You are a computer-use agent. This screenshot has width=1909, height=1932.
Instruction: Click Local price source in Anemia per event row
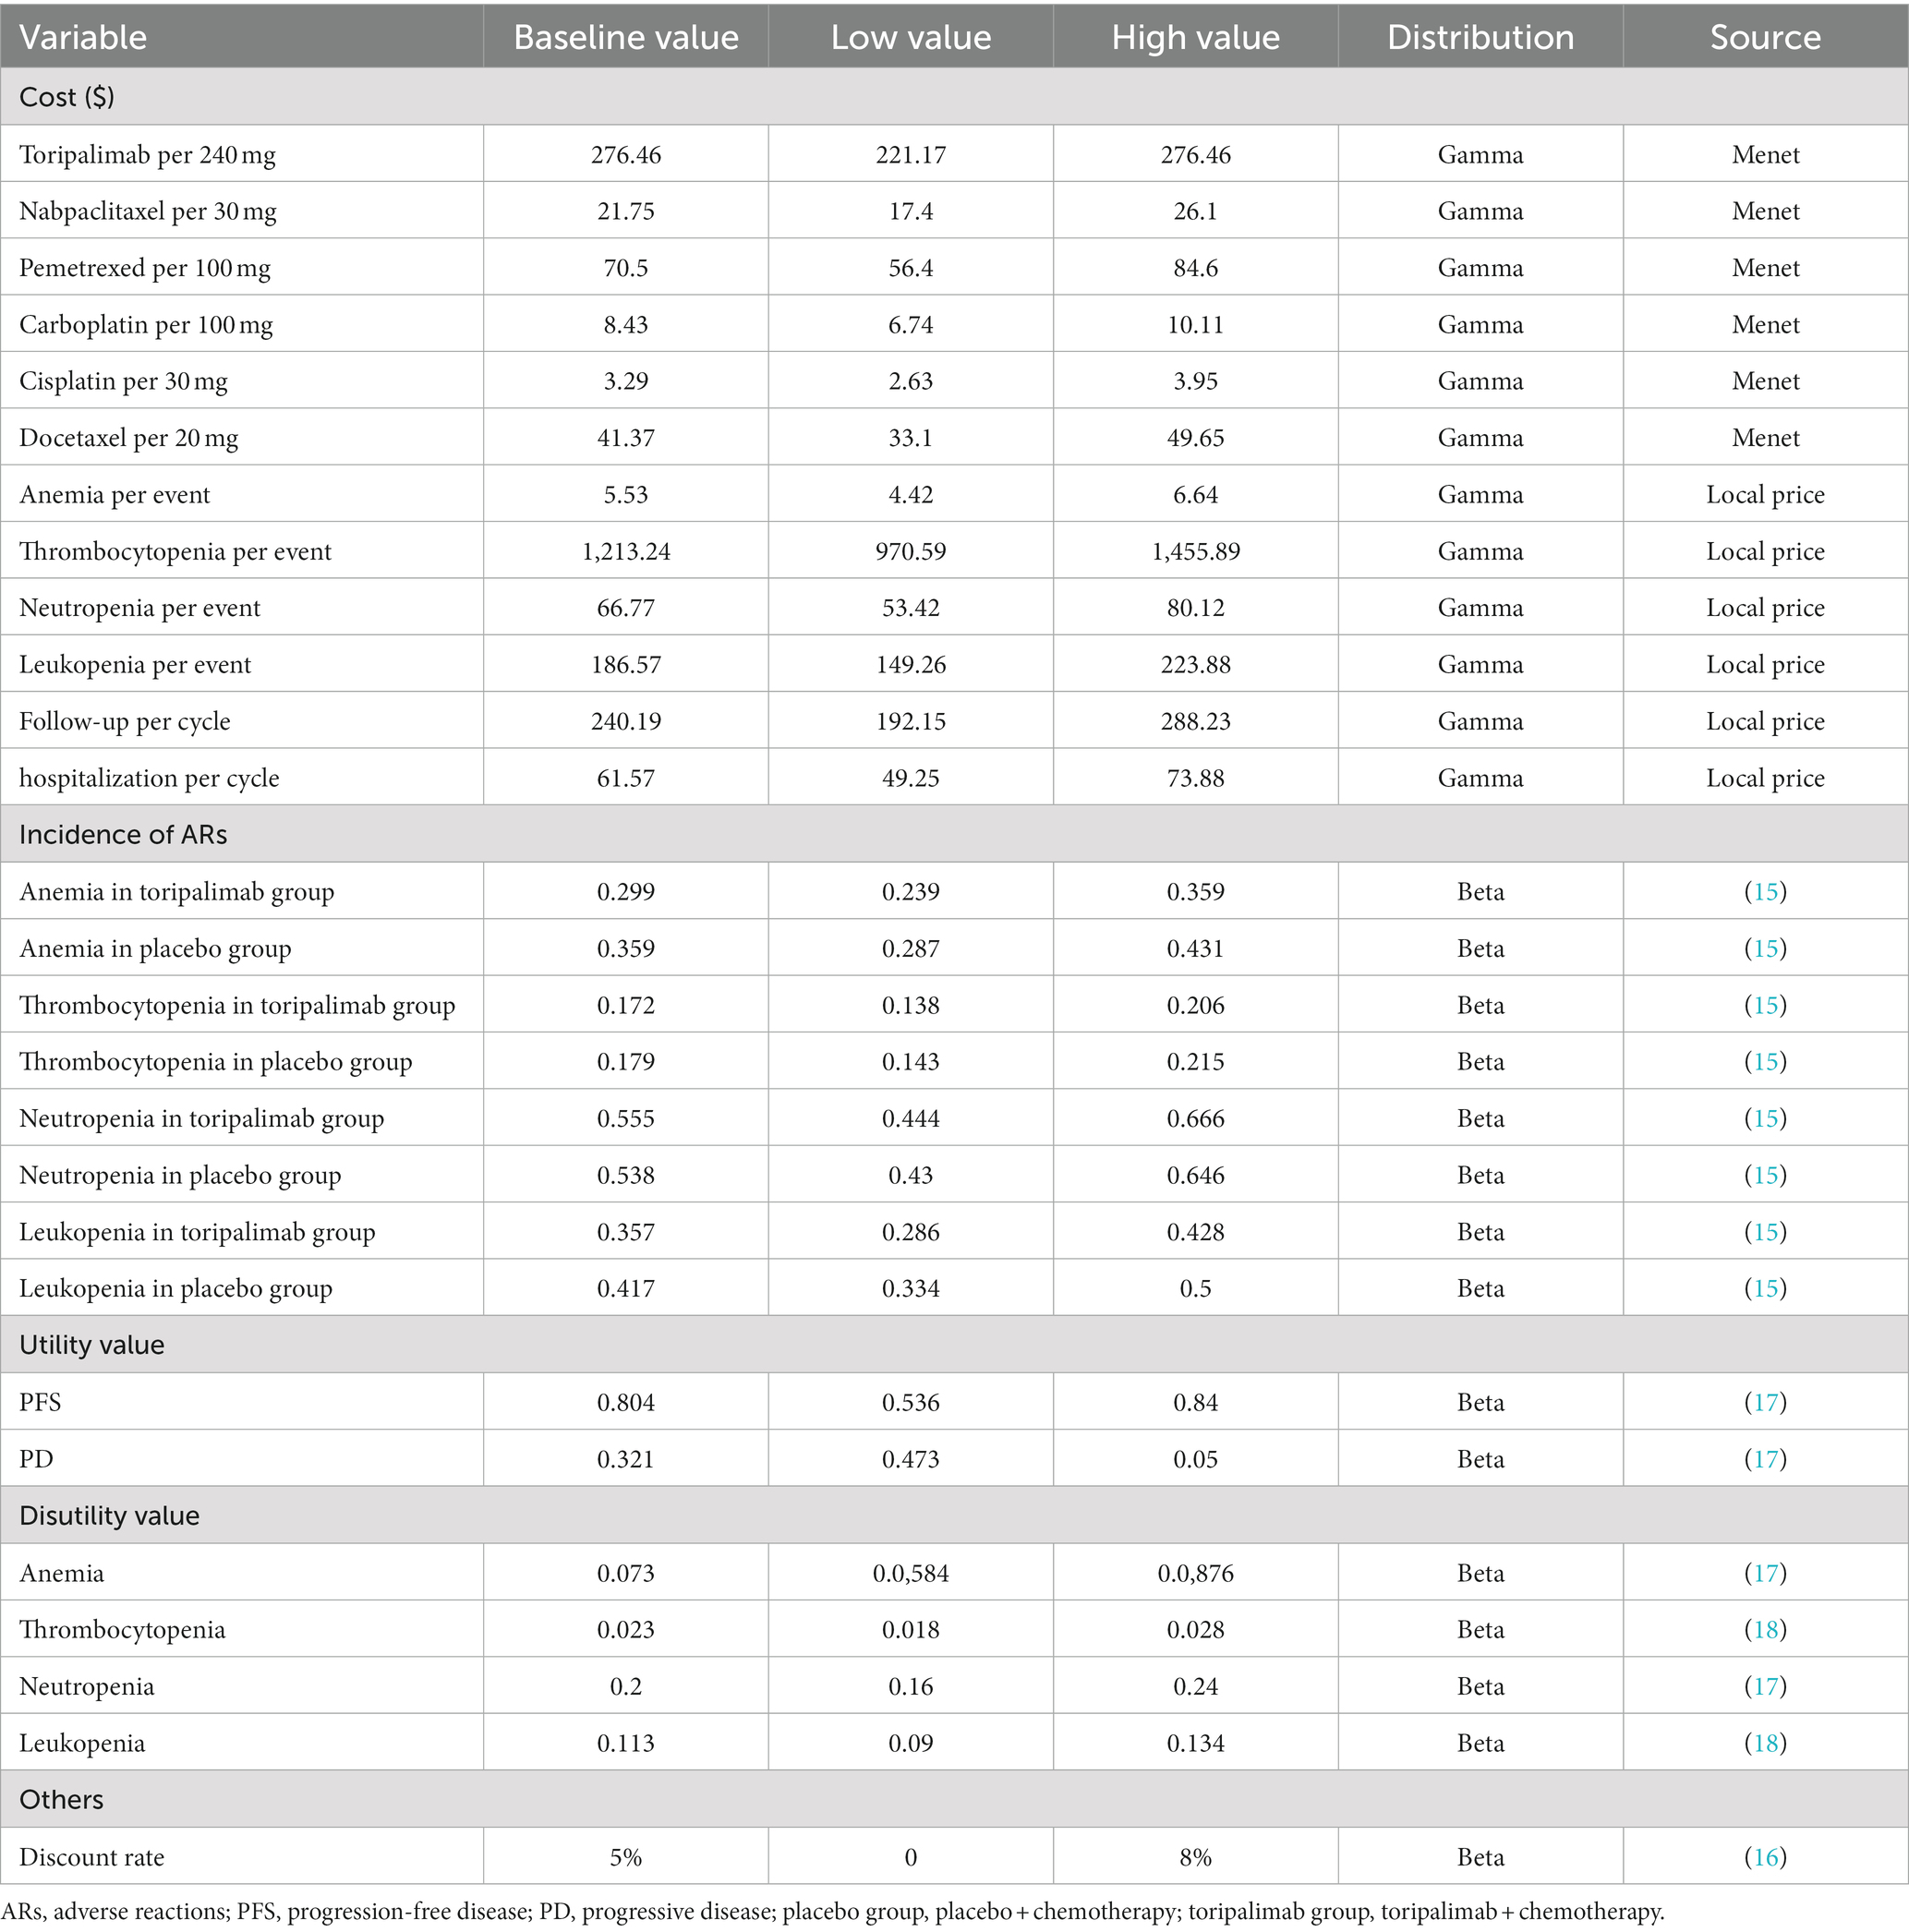[1766, 495]
